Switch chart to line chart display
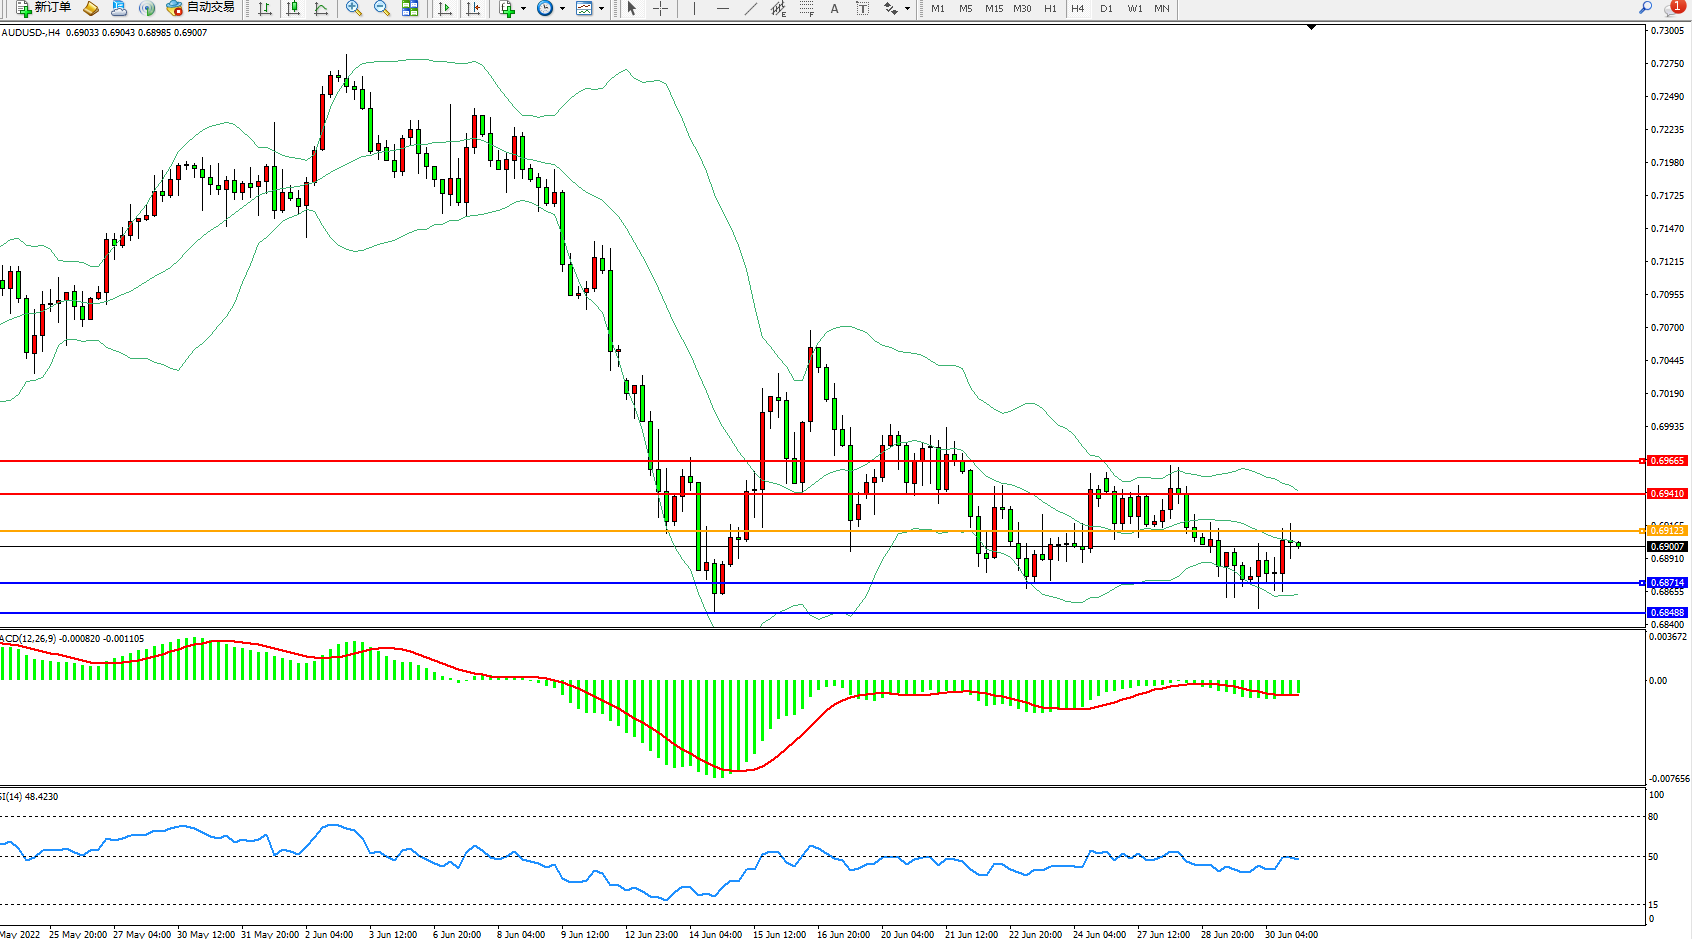The image size is (1692, 939). 321,8
